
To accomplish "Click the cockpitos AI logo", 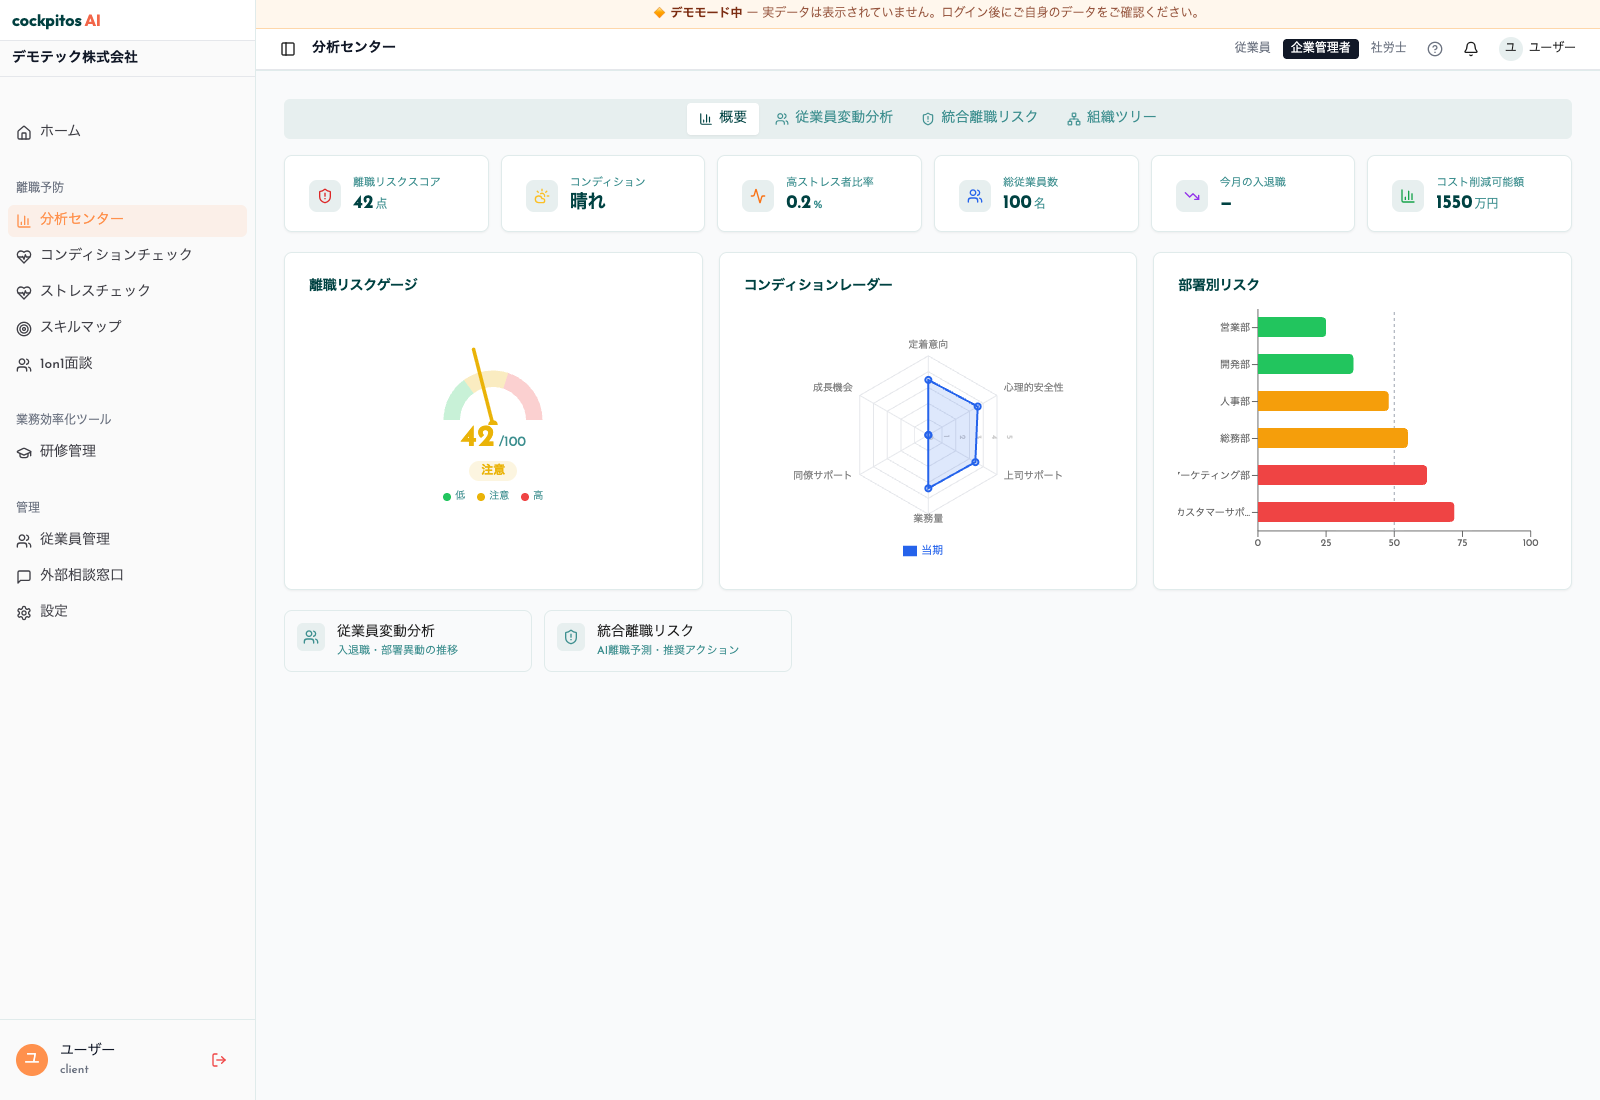I will [56, 21].
